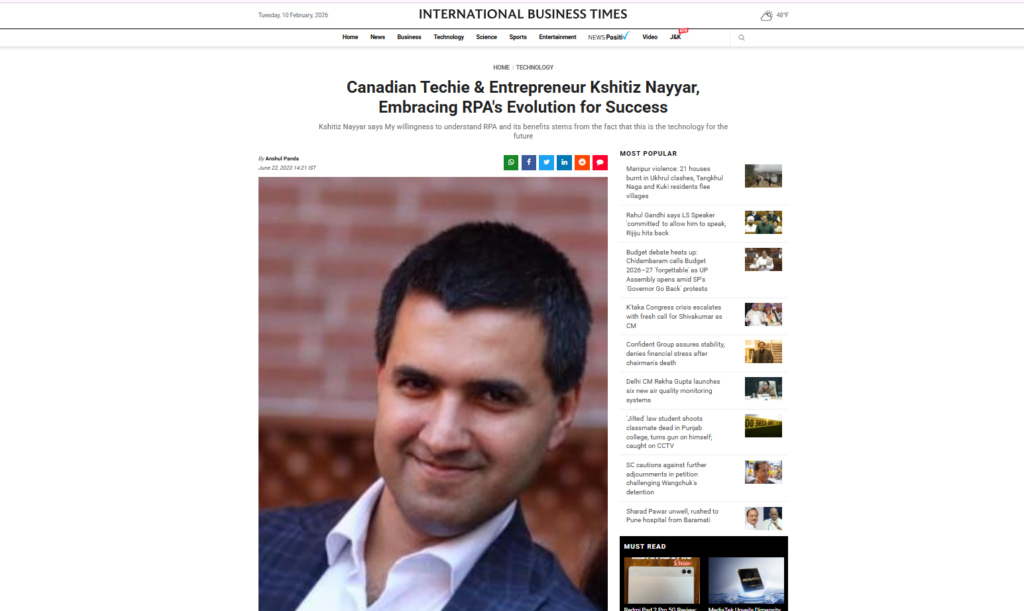Screen dimensions: 1024x611
Task: Open the Manipur violence headline
Action: [x=675, y=182]
